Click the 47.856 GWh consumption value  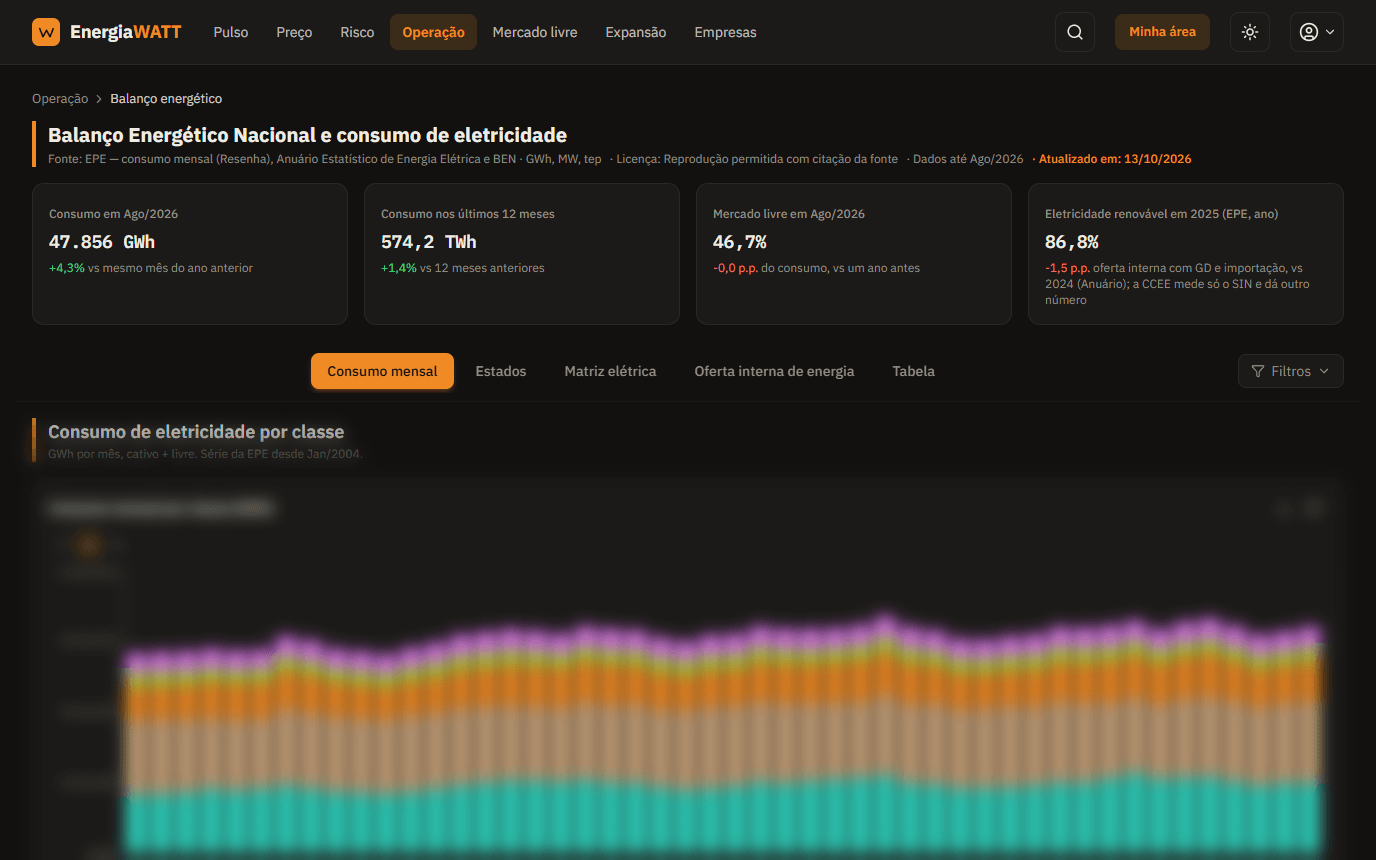click(x=102, y=242)
